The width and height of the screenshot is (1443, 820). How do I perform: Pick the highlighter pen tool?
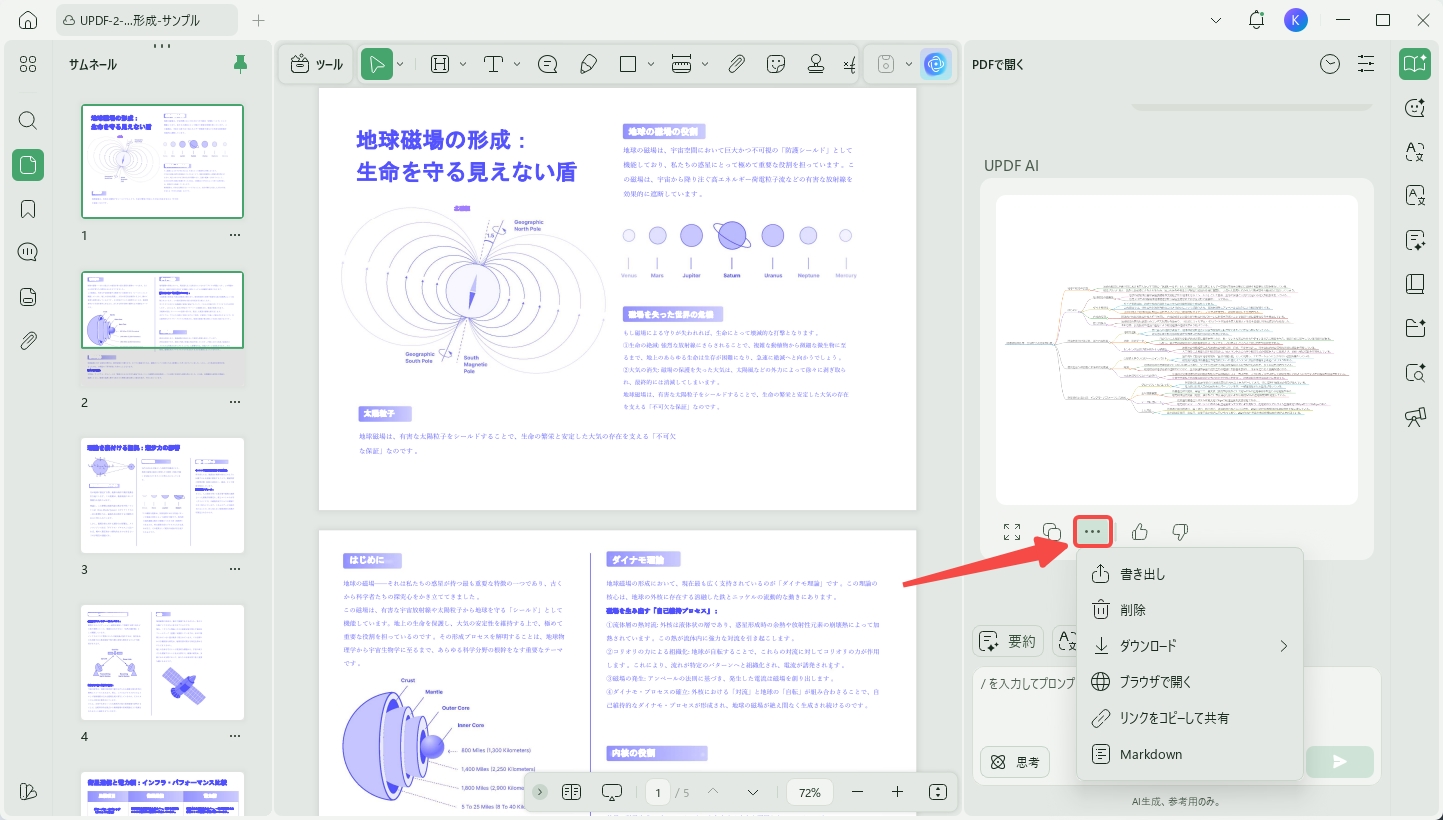[x=588, y=64]
